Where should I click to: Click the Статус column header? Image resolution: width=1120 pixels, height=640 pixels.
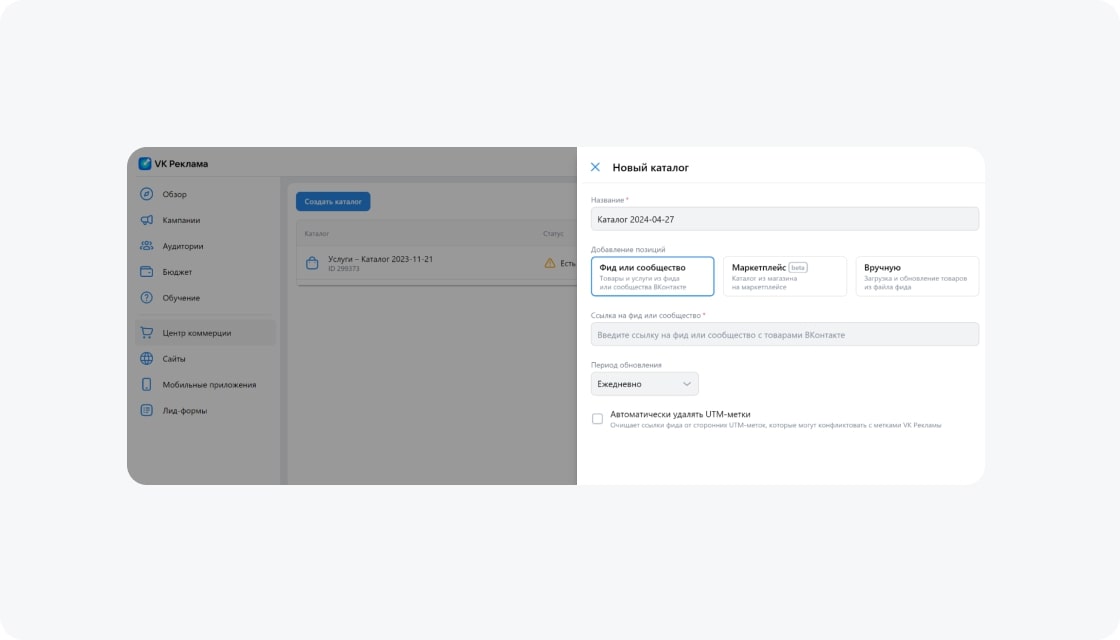pos(553,234)
